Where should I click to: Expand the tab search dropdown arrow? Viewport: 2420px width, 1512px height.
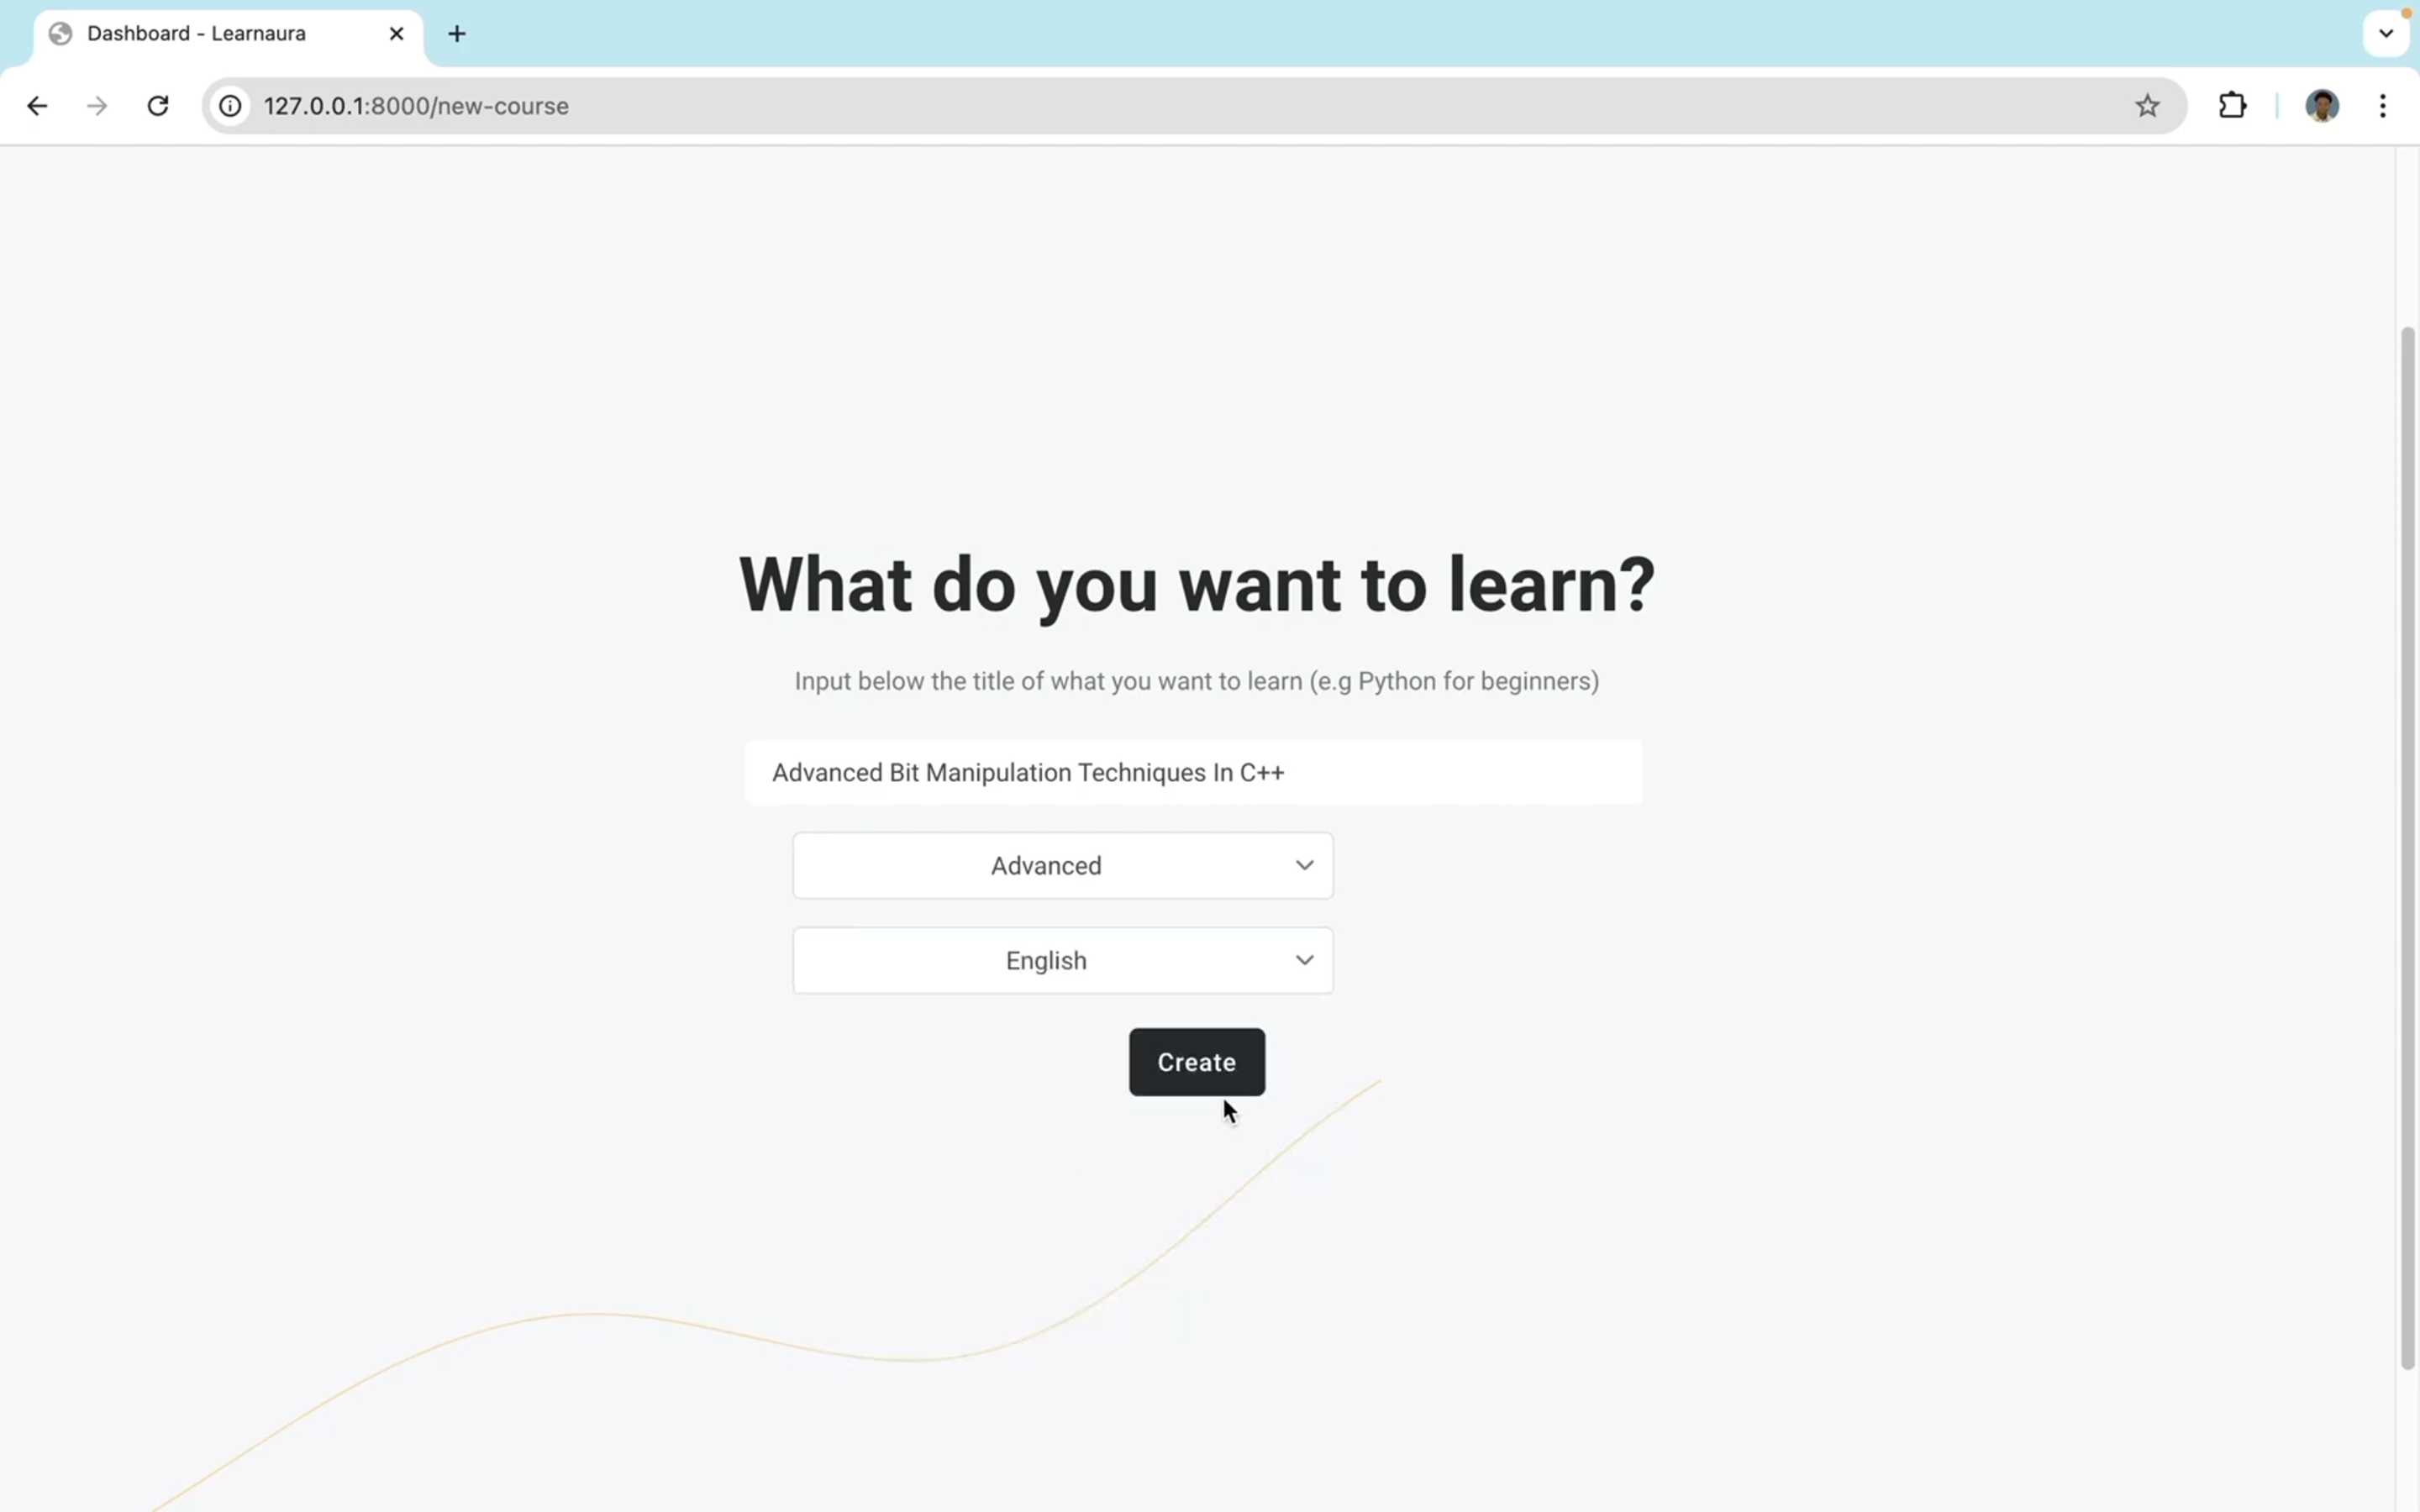[2386, 34]
